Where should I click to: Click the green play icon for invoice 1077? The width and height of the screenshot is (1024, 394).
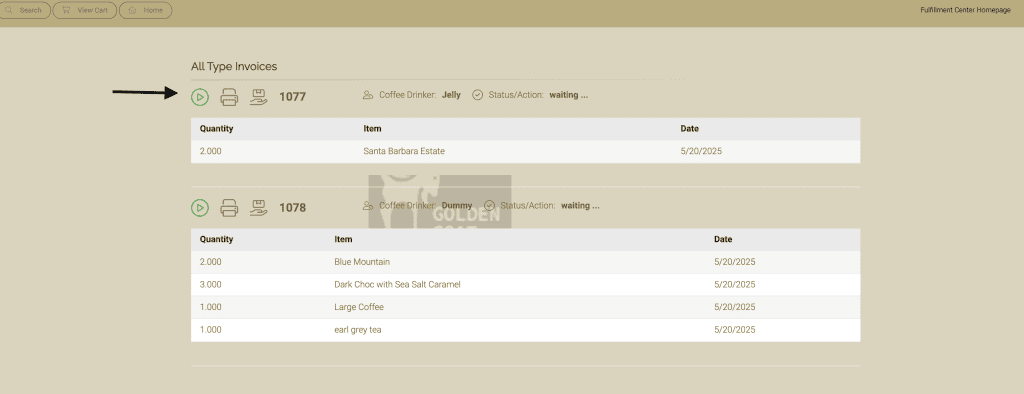[200, 97]
